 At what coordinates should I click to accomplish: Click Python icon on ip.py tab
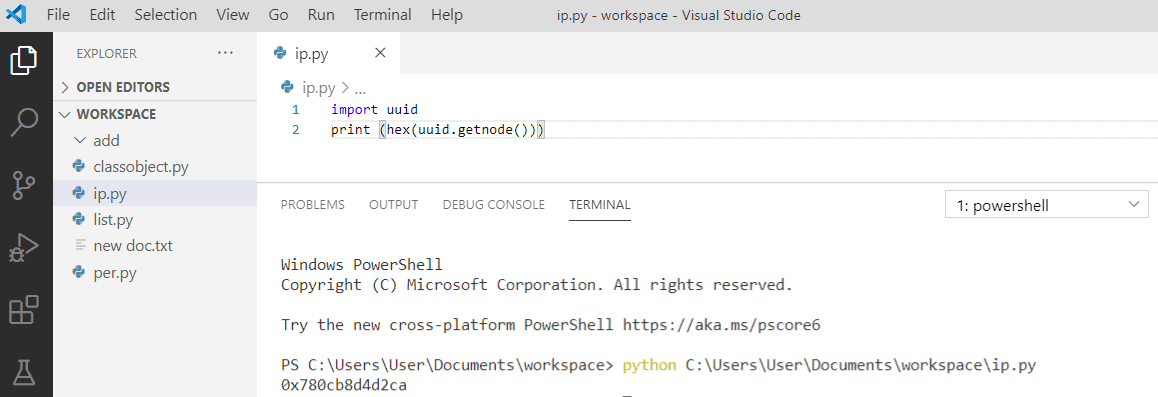(x=280, y=53)
